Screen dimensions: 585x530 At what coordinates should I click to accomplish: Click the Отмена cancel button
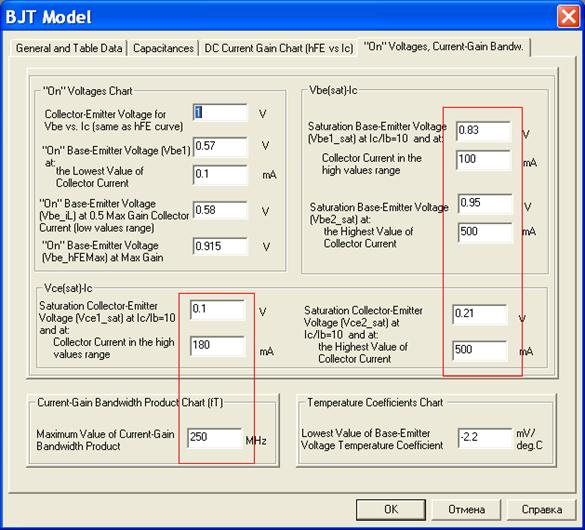pos(466,509)
